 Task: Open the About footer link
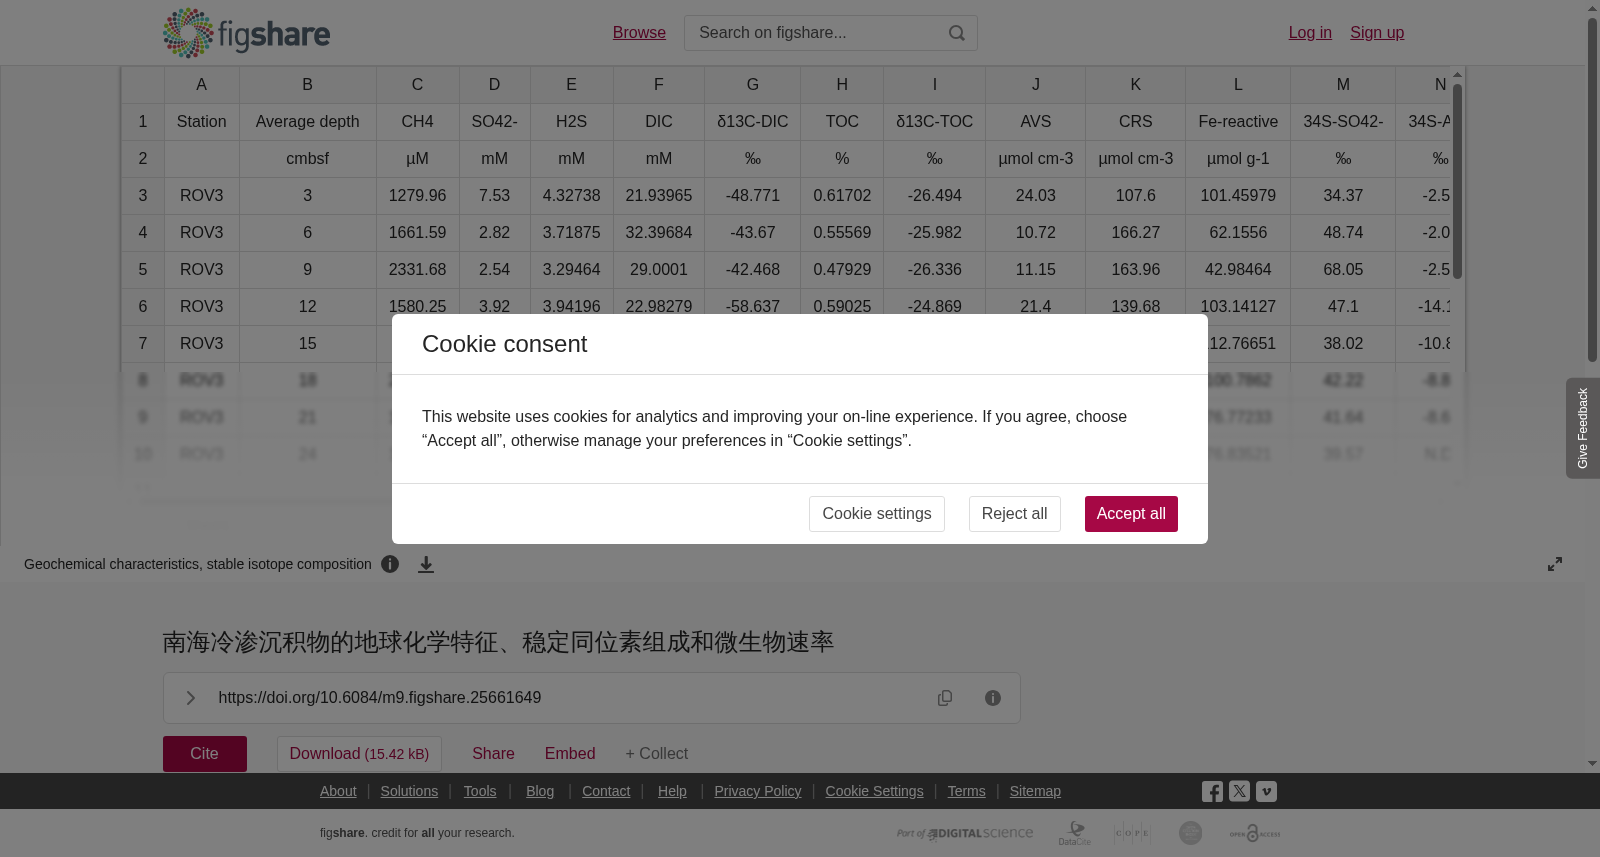[338, 791]
